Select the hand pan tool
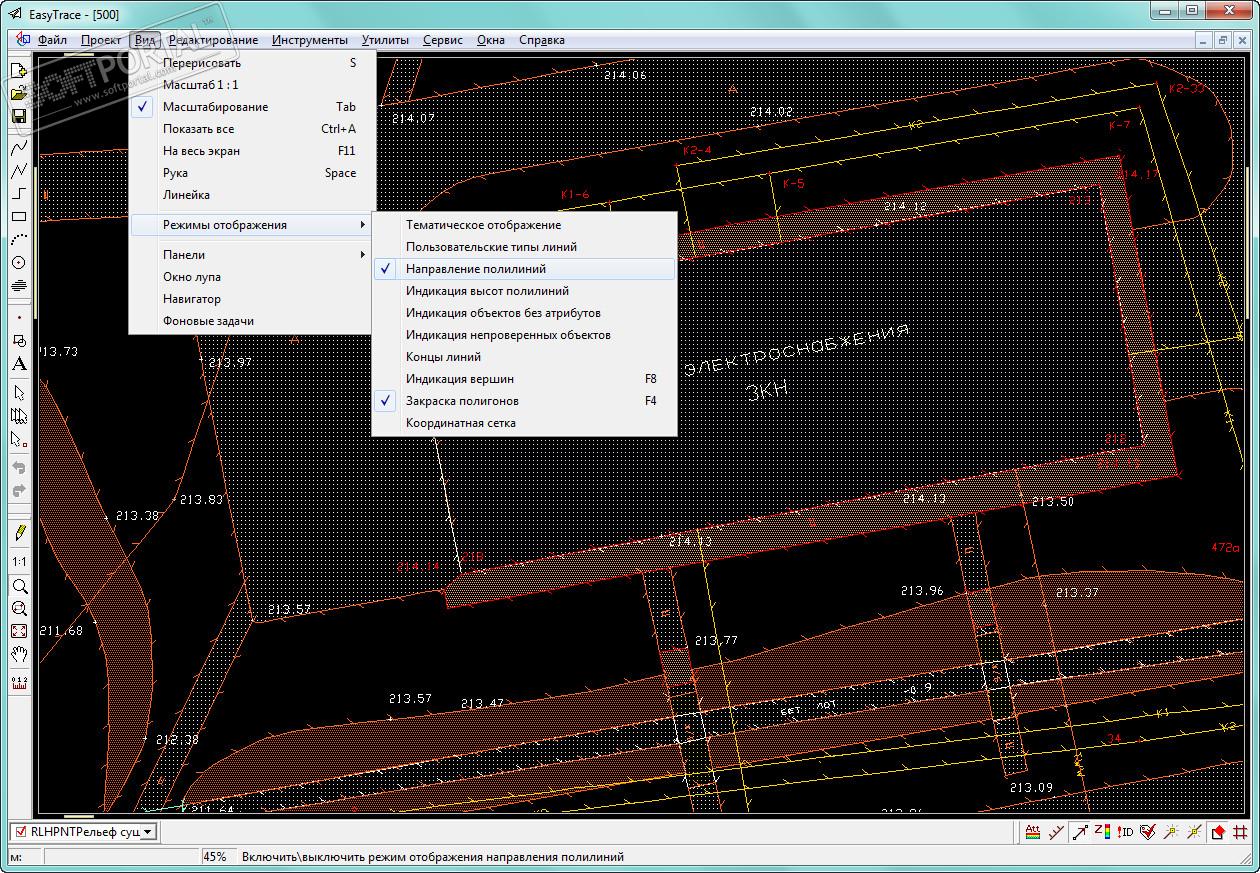This screenshot has height=873, width=1260. 18,654
